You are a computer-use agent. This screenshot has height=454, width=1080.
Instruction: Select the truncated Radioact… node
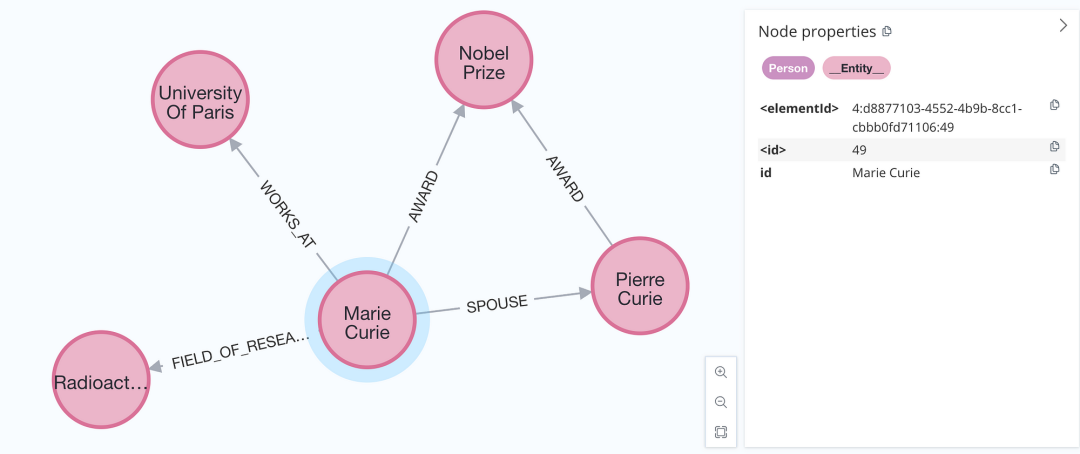(x=101, y=380)
